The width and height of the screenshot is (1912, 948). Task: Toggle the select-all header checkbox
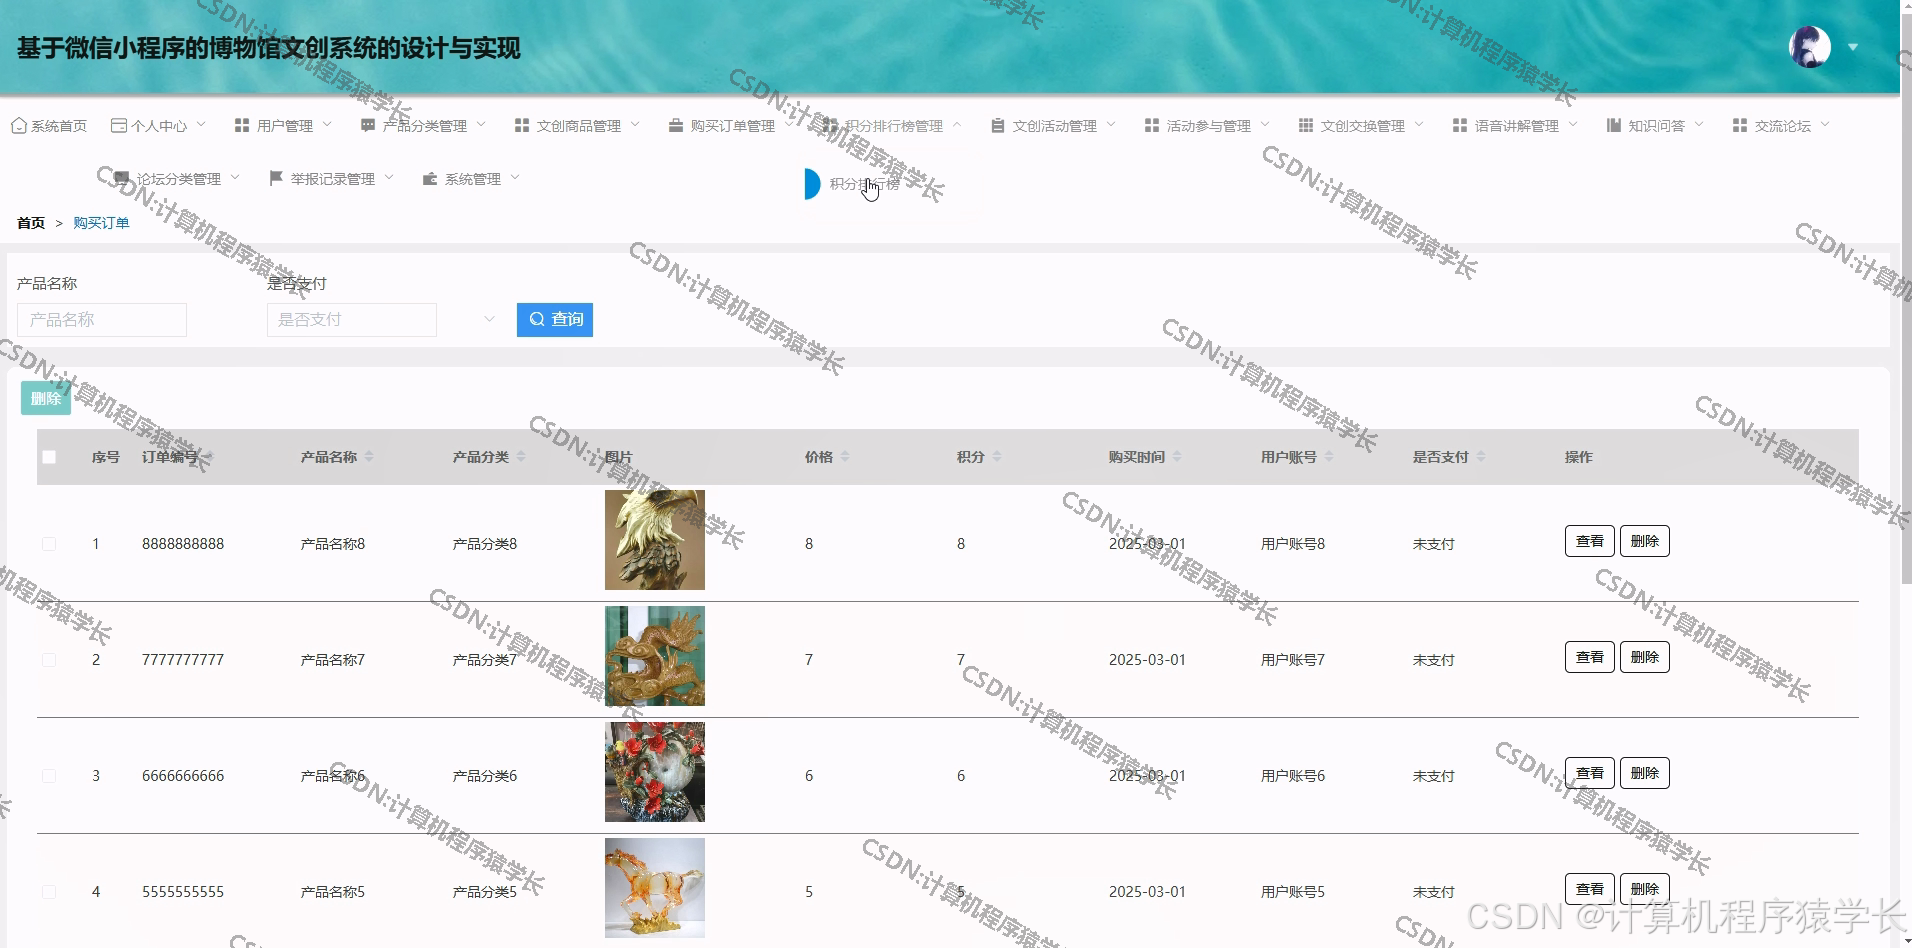(x=49, y=457)
